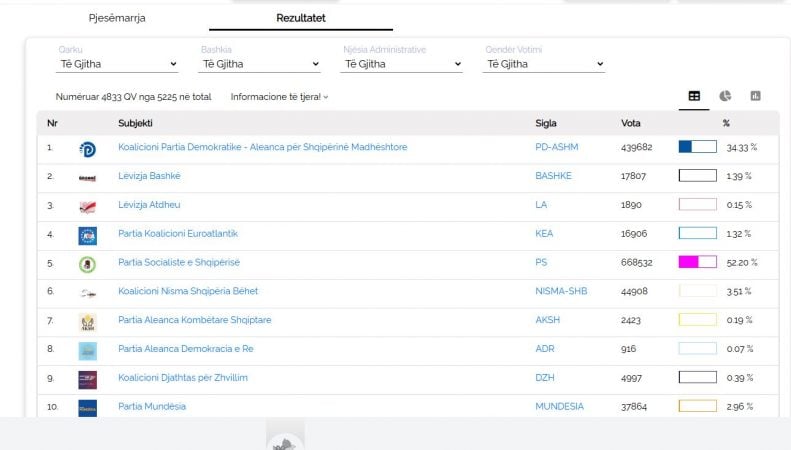Click the Nisma Shqipëria Bëhet logo
The height and width of the screenshot is (450, 791).
point(87,293)
